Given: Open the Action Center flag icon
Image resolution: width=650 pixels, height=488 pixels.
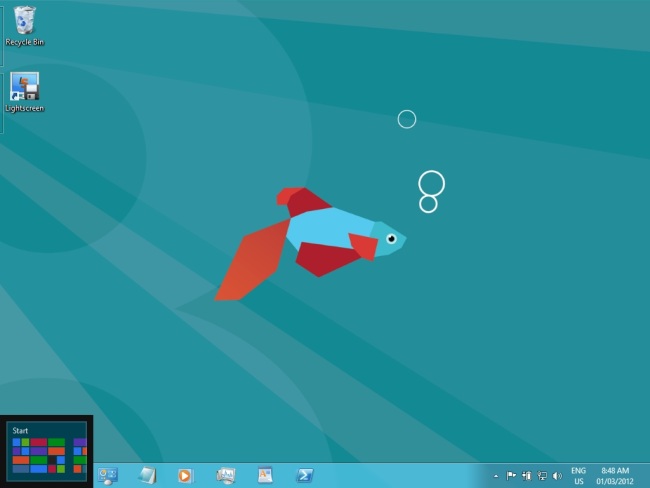Looking at the screenshot, I should [x=511, y=476].
